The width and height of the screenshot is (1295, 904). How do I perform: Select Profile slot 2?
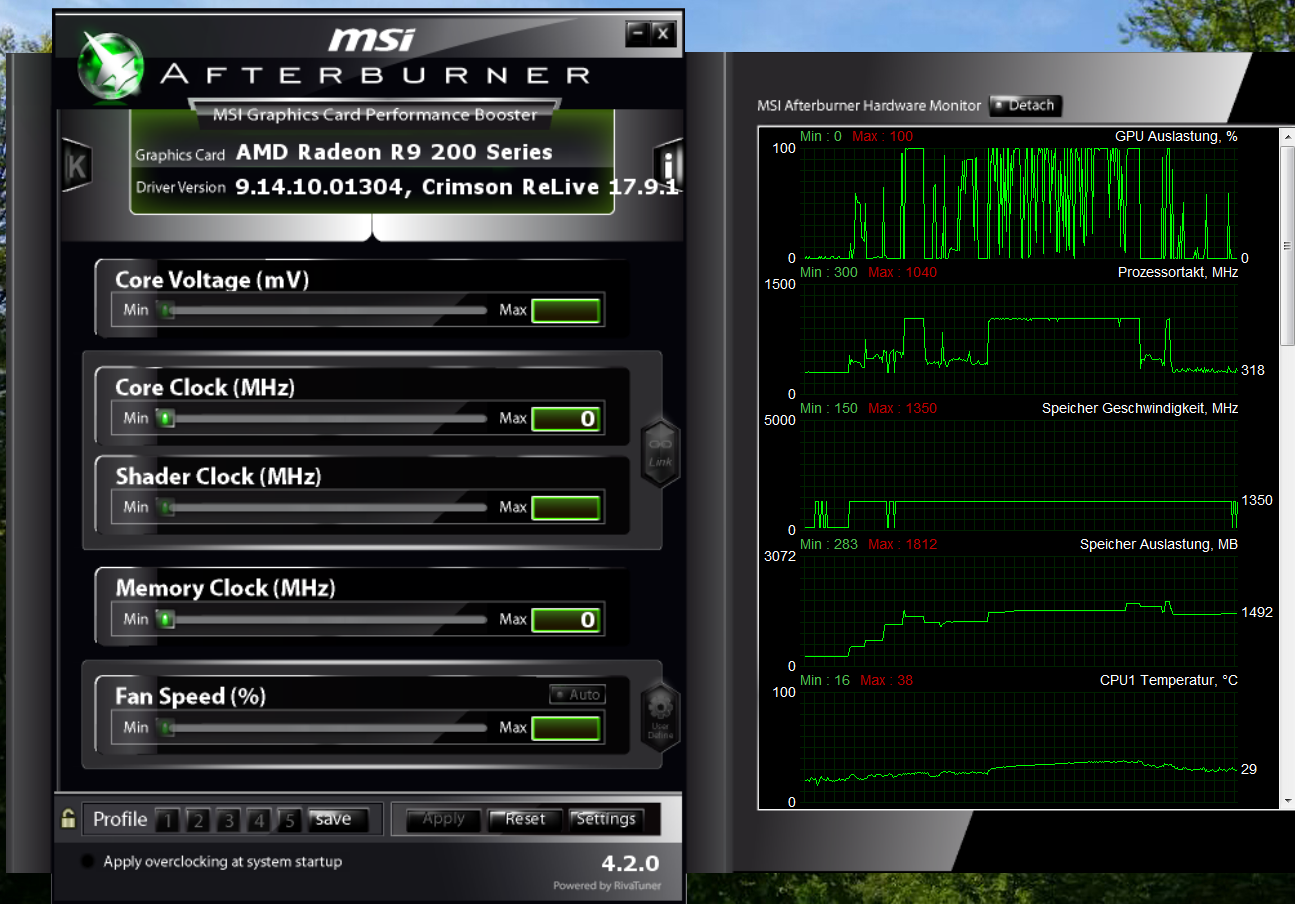point(198,821)
